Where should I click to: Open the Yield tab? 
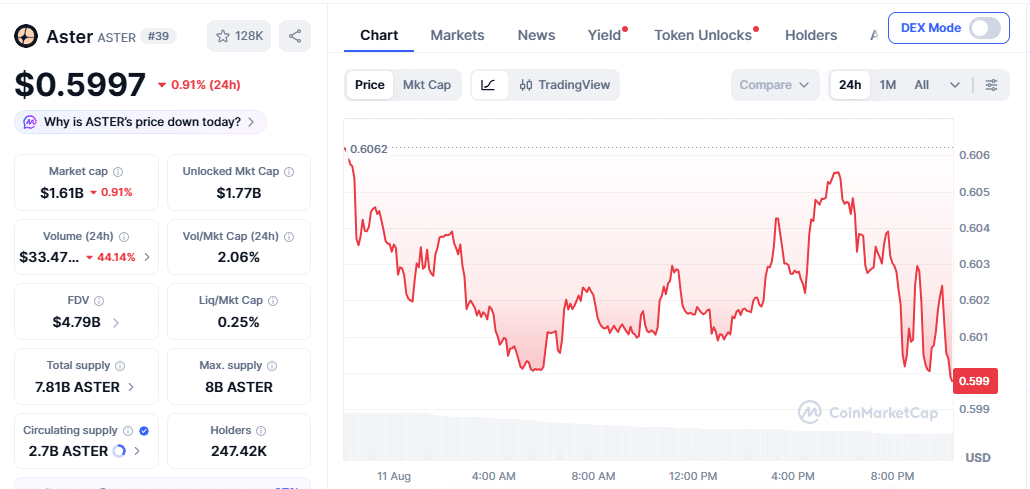pos(604,35)
